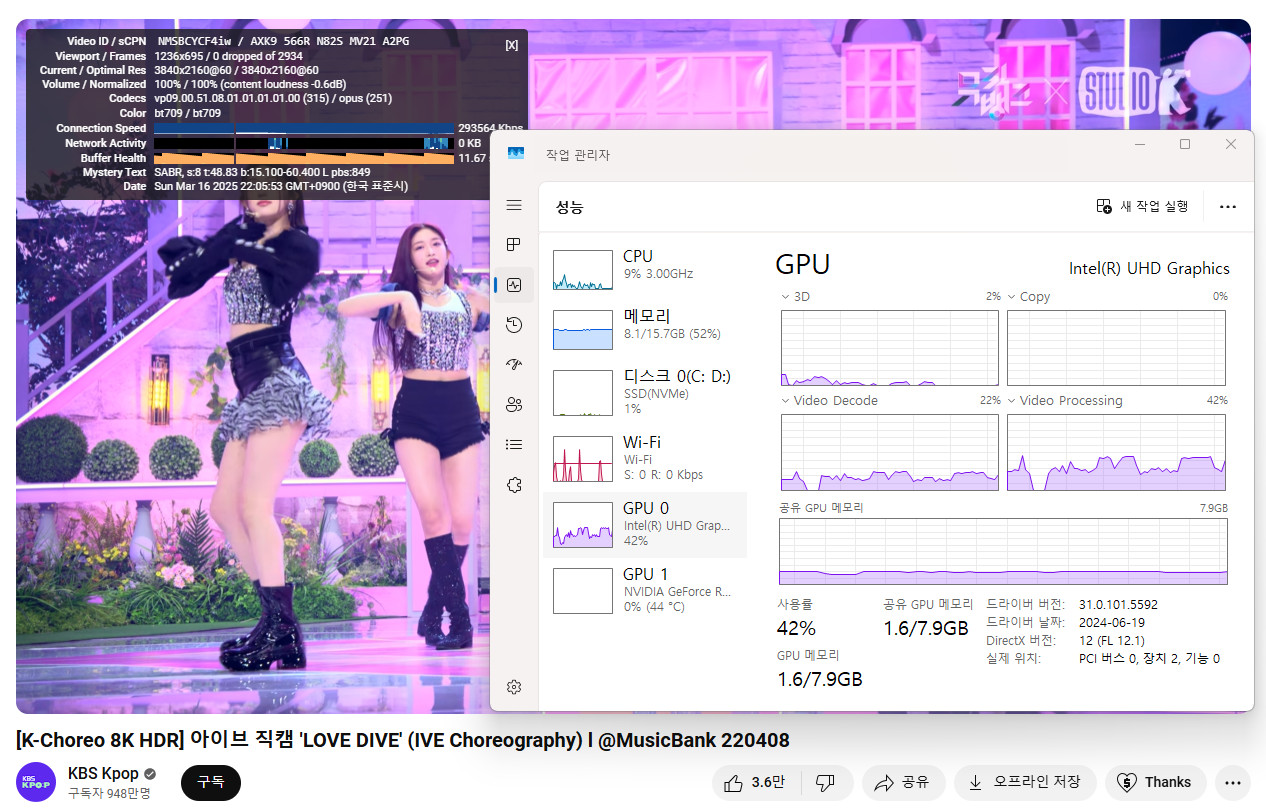Click the thumbs-down dislike icon
Screen dimensions: 1266x812
point(825,782)
